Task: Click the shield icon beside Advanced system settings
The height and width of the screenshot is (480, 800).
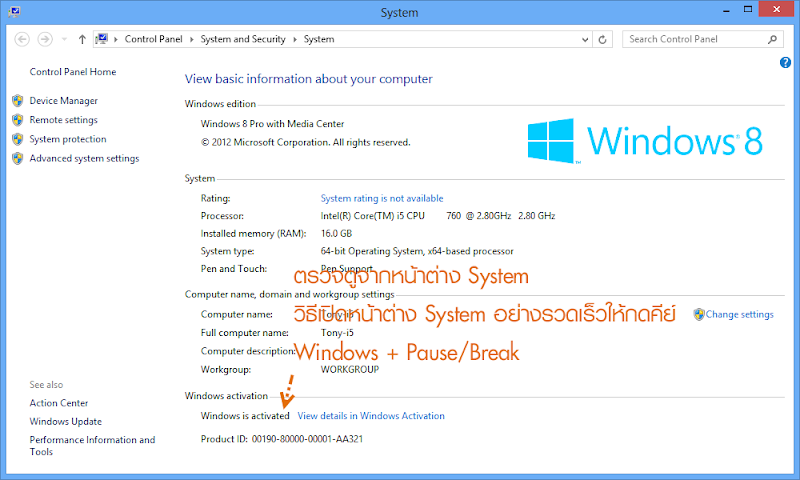Action: [18, 159]
